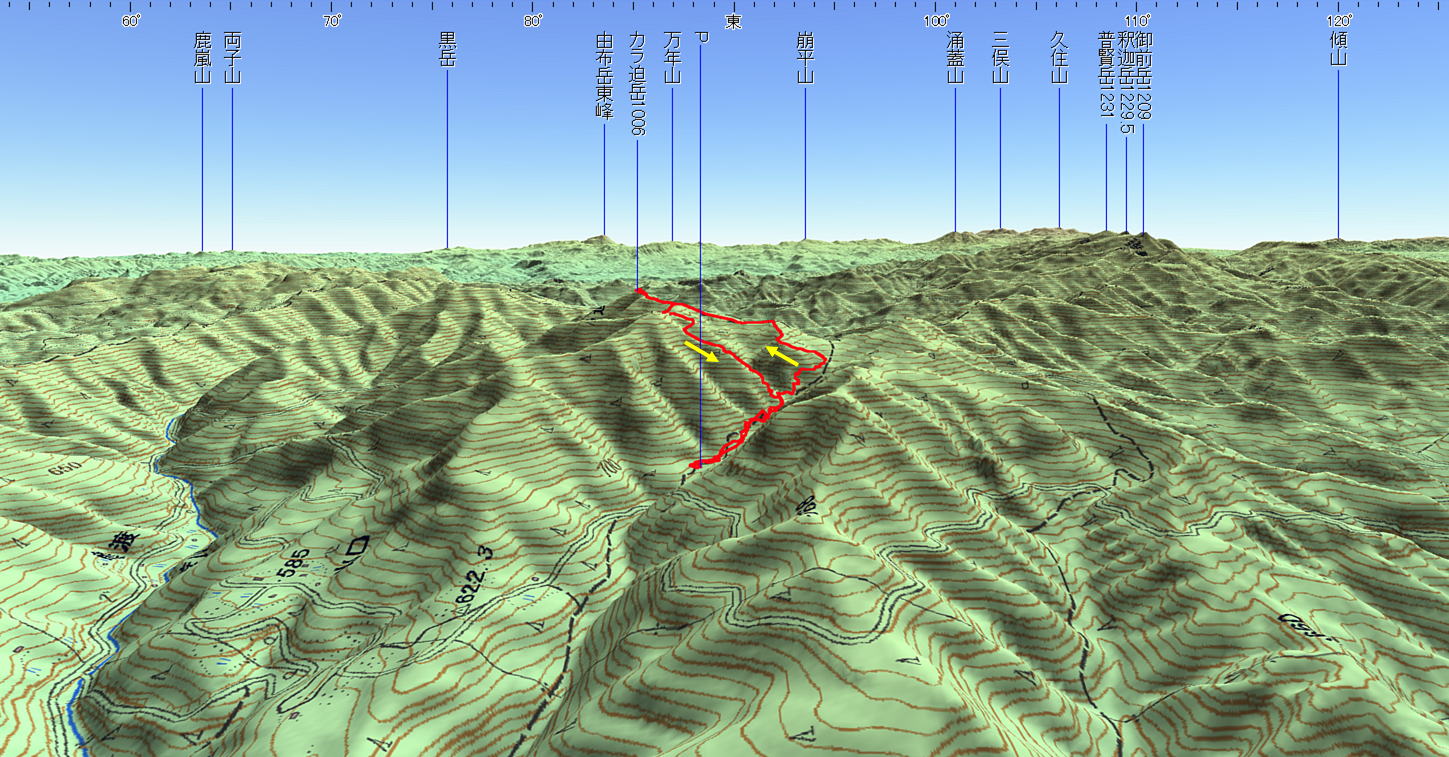
Task: Click the right yellow direction arrow
Action: click(782, 355)
